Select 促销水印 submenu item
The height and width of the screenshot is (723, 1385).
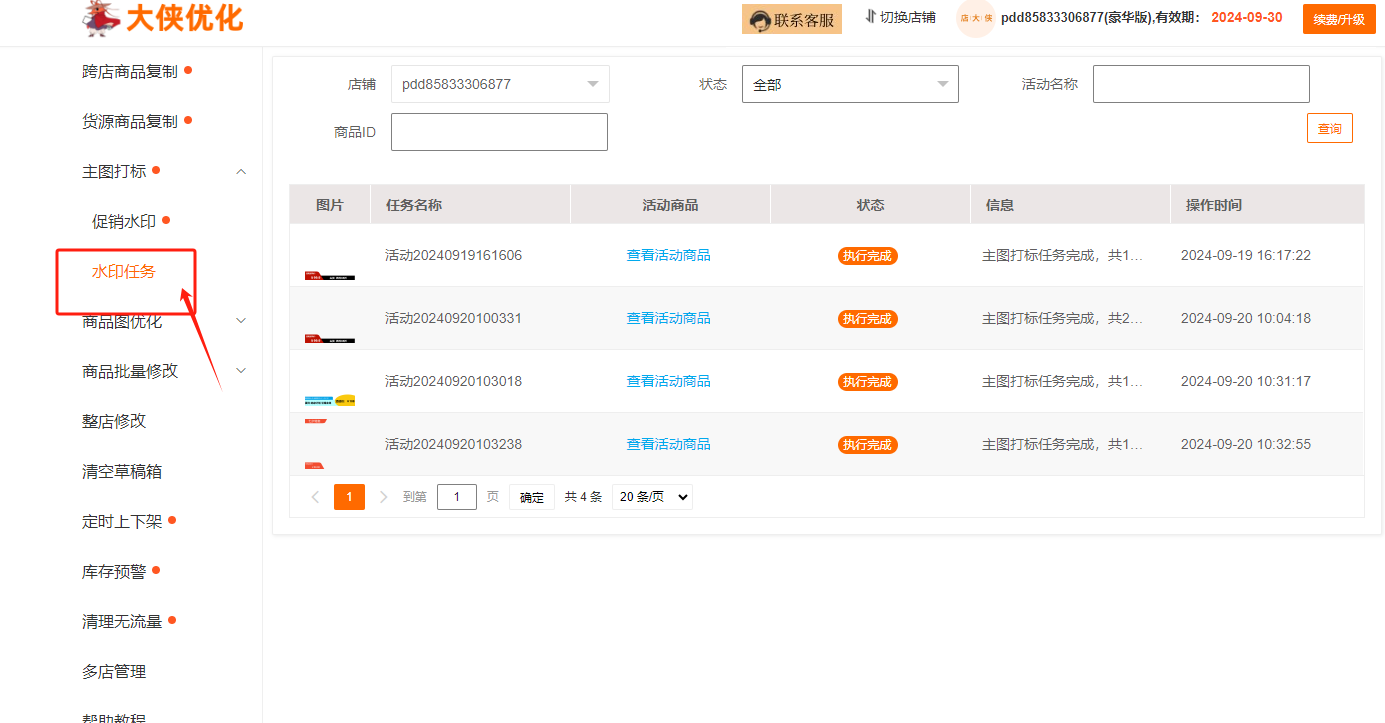pyautogui.click(x=124, y=221)
